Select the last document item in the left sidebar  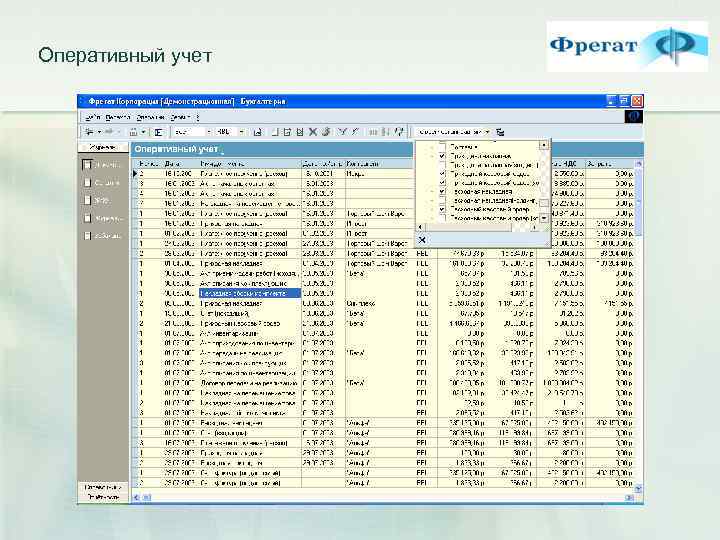tap(102, 236)
